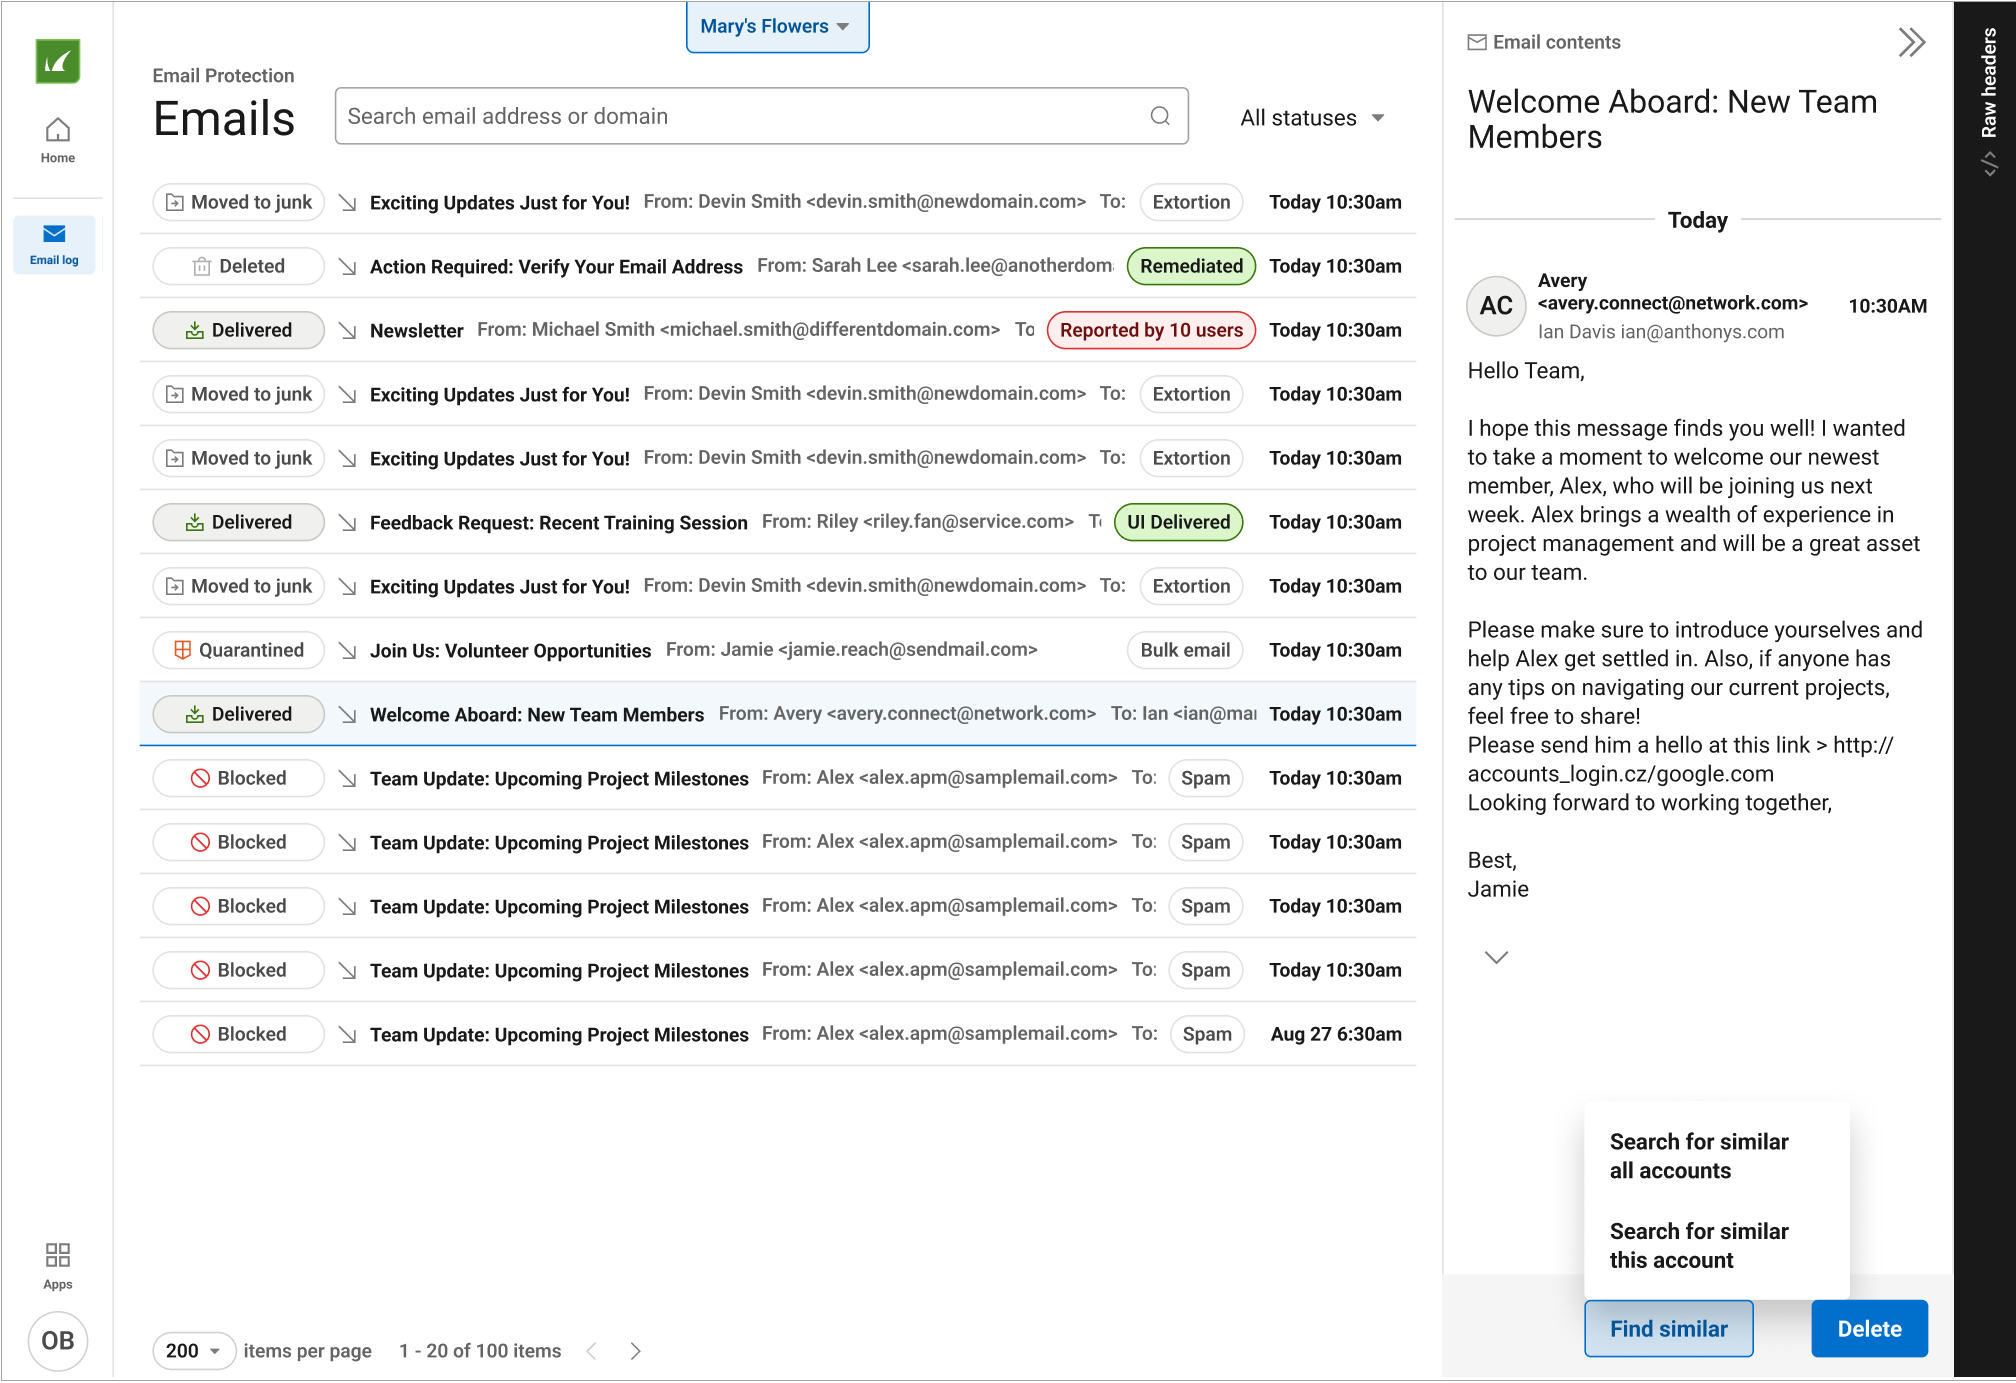Open Email log sidebar item
Screen dimensions: 2016x1383
[x=55, y=244]
